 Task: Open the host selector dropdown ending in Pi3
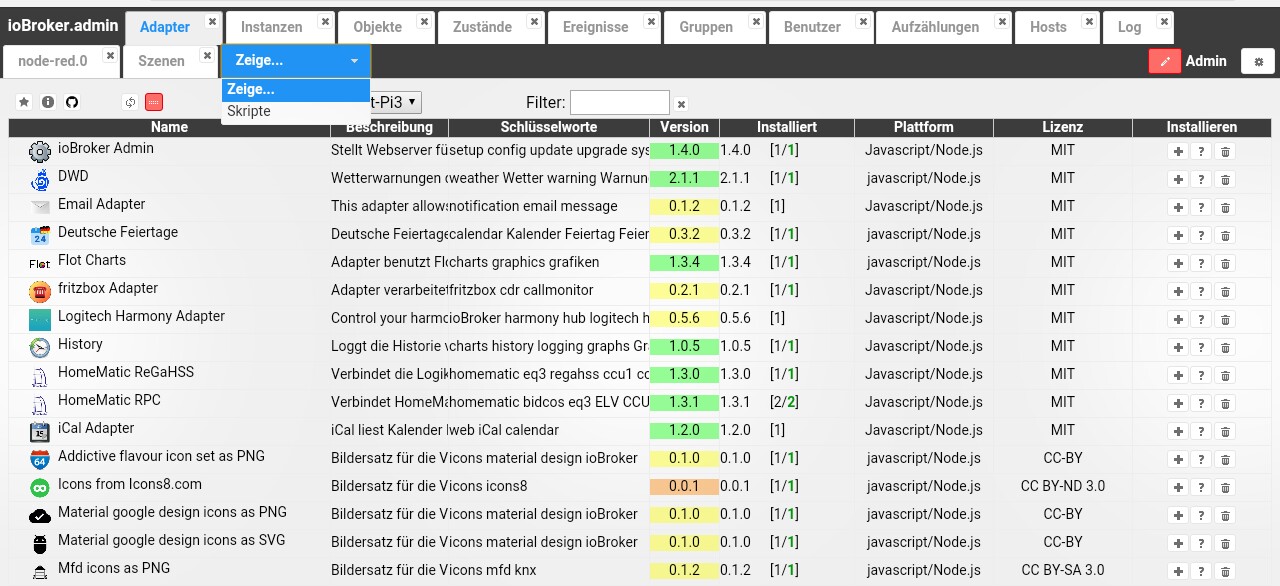(x=396, y=102)
